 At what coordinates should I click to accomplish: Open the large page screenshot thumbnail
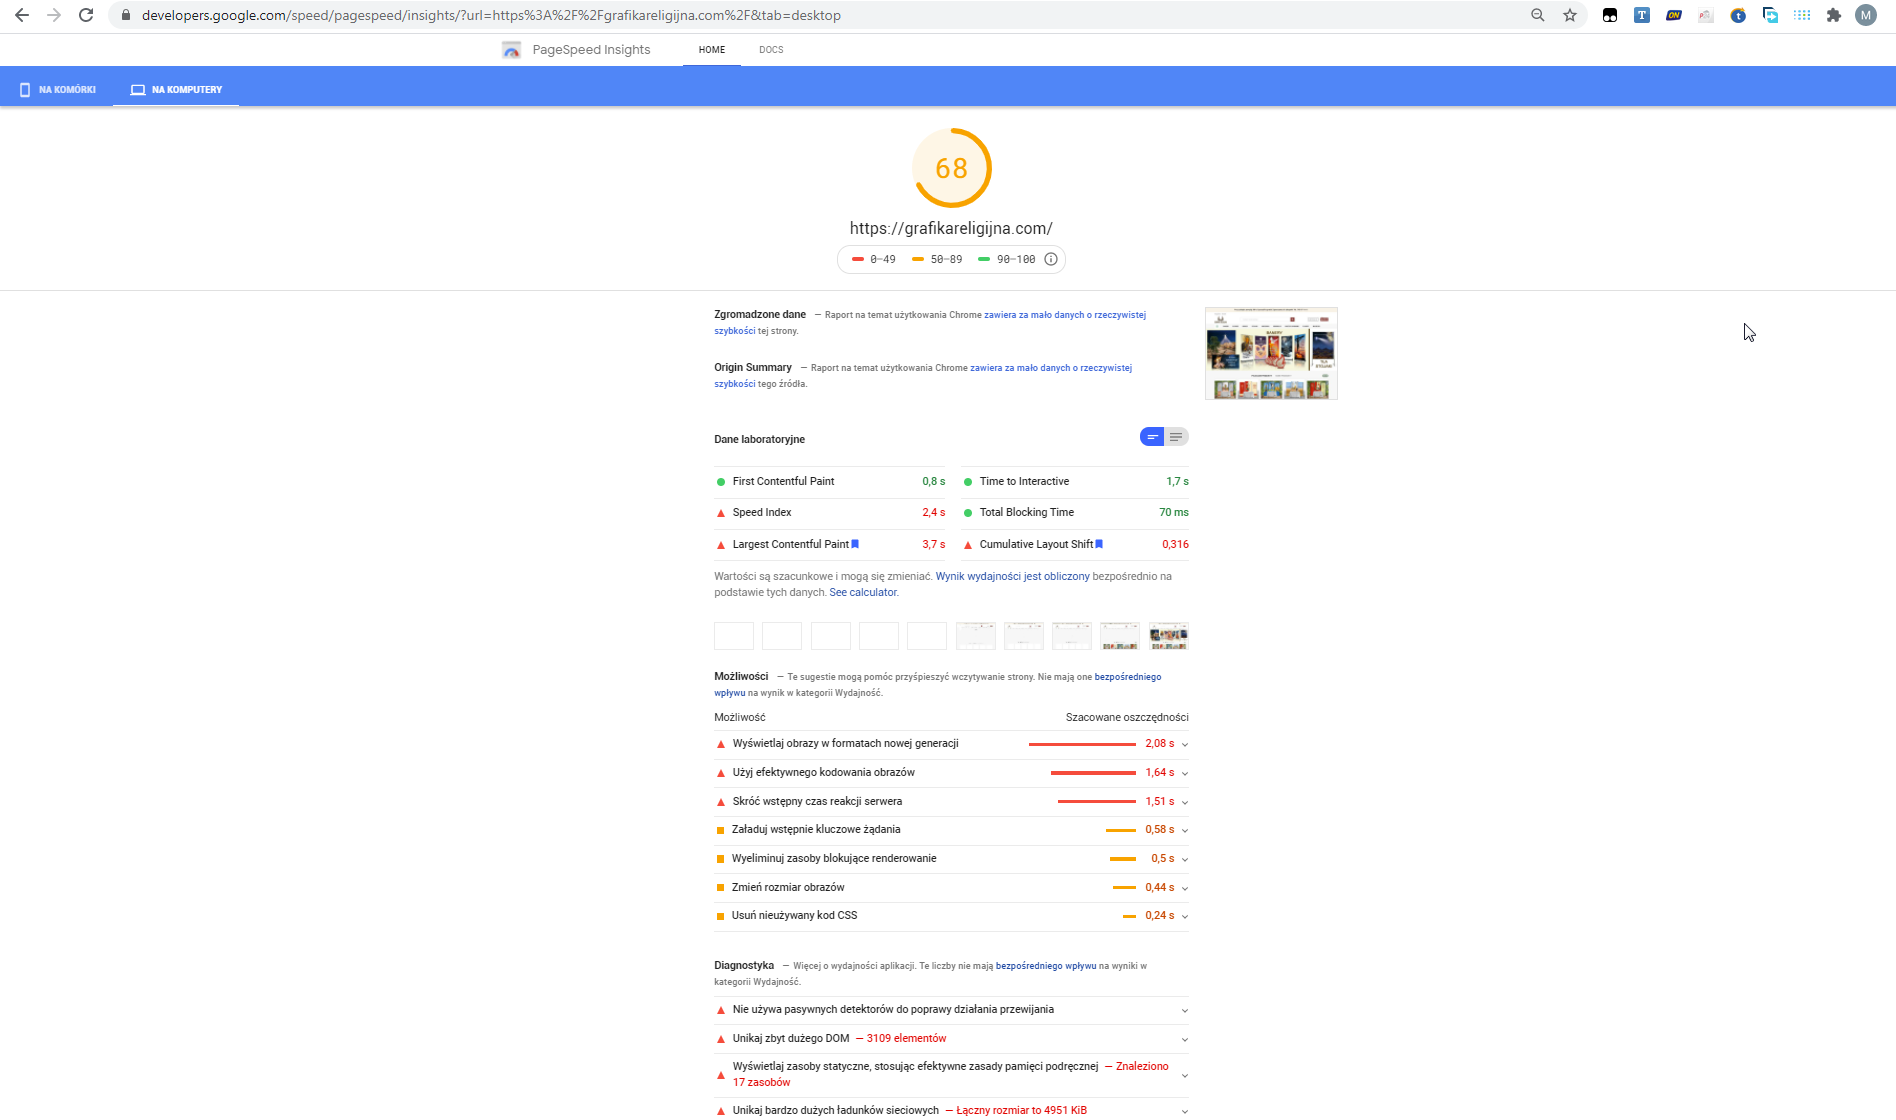pyautogui.click(x=1271, y=354)
